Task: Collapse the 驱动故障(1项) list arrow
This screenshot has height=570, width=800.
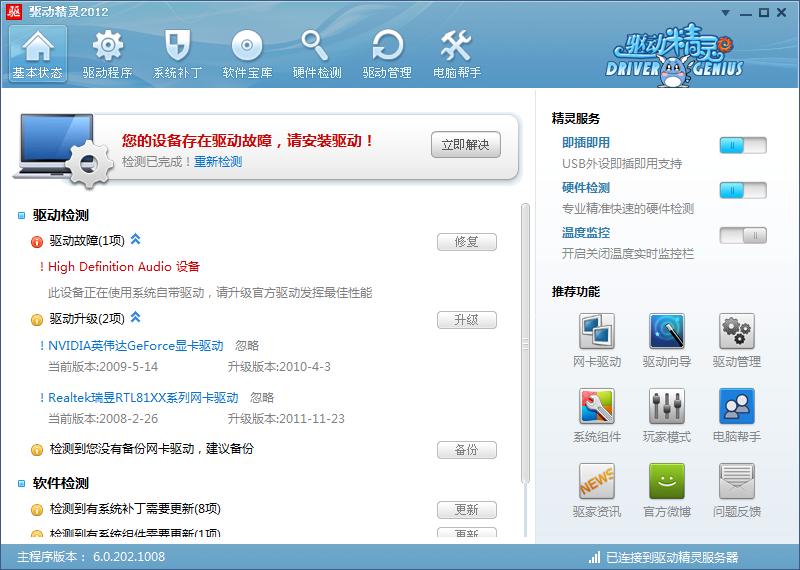Action: [136, 240]
